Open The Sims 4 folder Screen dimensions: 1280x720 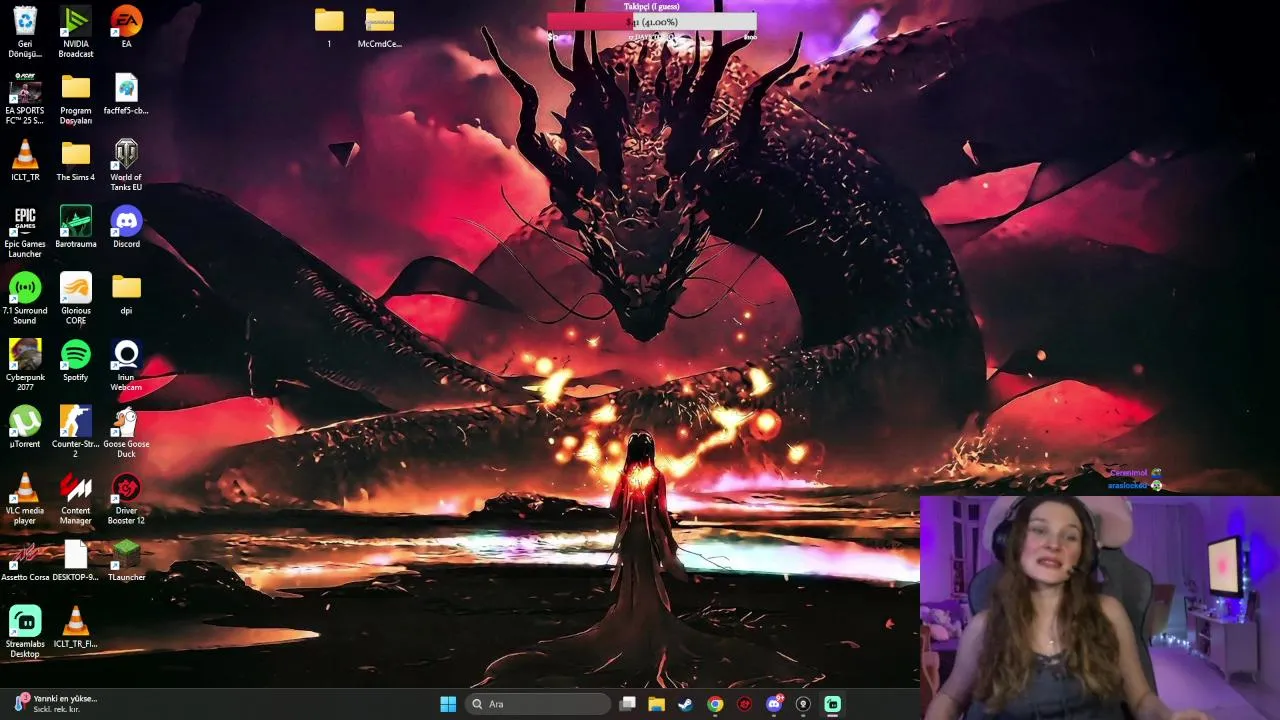76,160
